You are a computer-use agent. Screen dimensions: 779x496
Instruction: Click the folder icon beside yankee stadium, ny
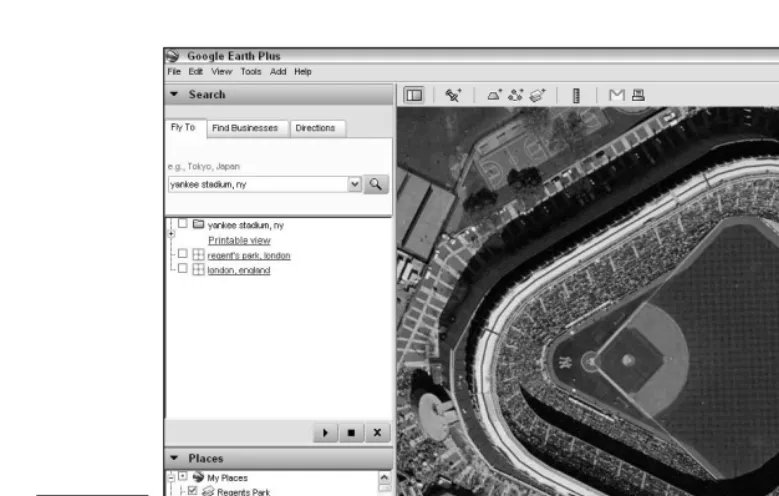tap(198, 224)
